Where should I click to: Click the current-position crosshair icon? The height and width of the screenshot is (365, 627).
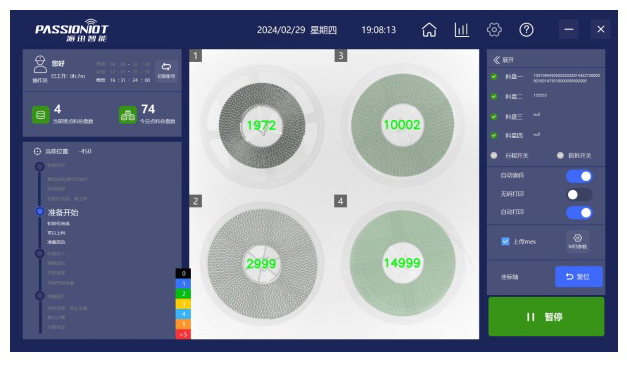click(x=37, y=152)
